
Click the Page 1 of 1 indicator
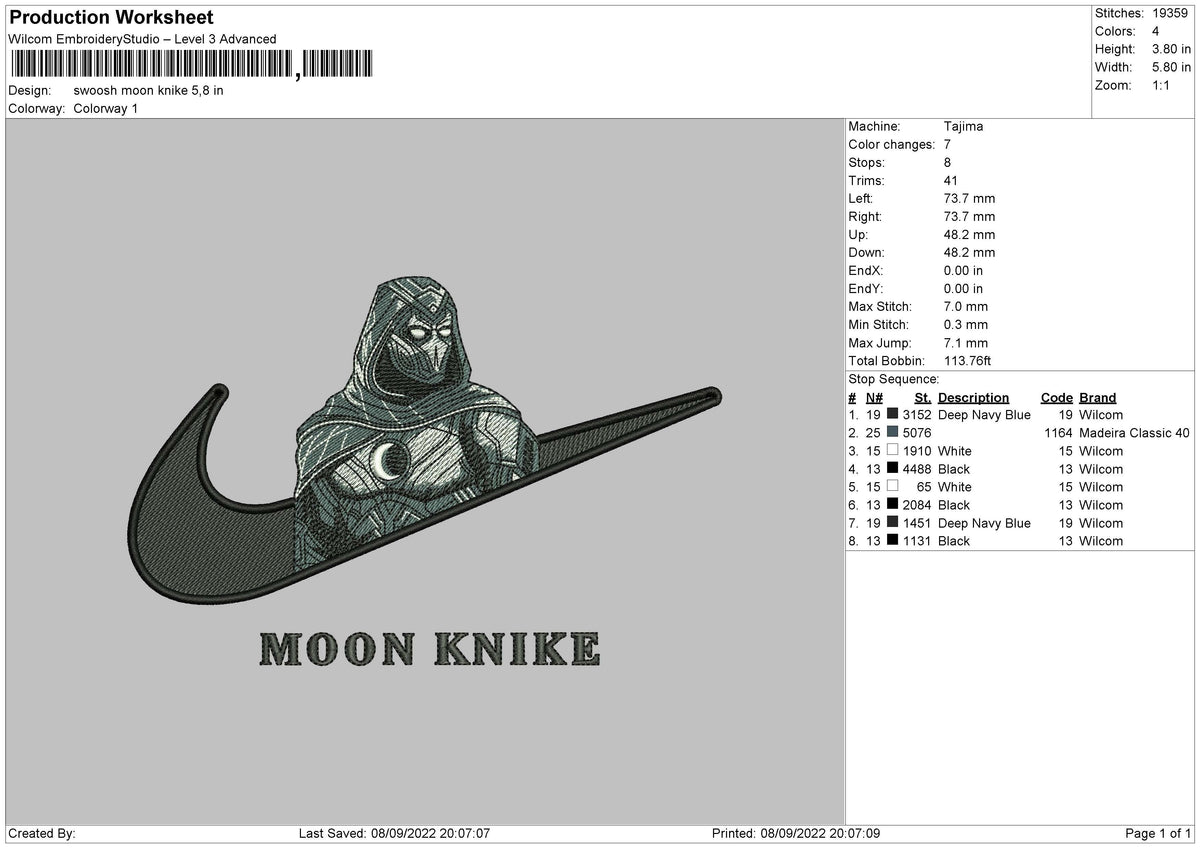click(x=1160, y=831)
